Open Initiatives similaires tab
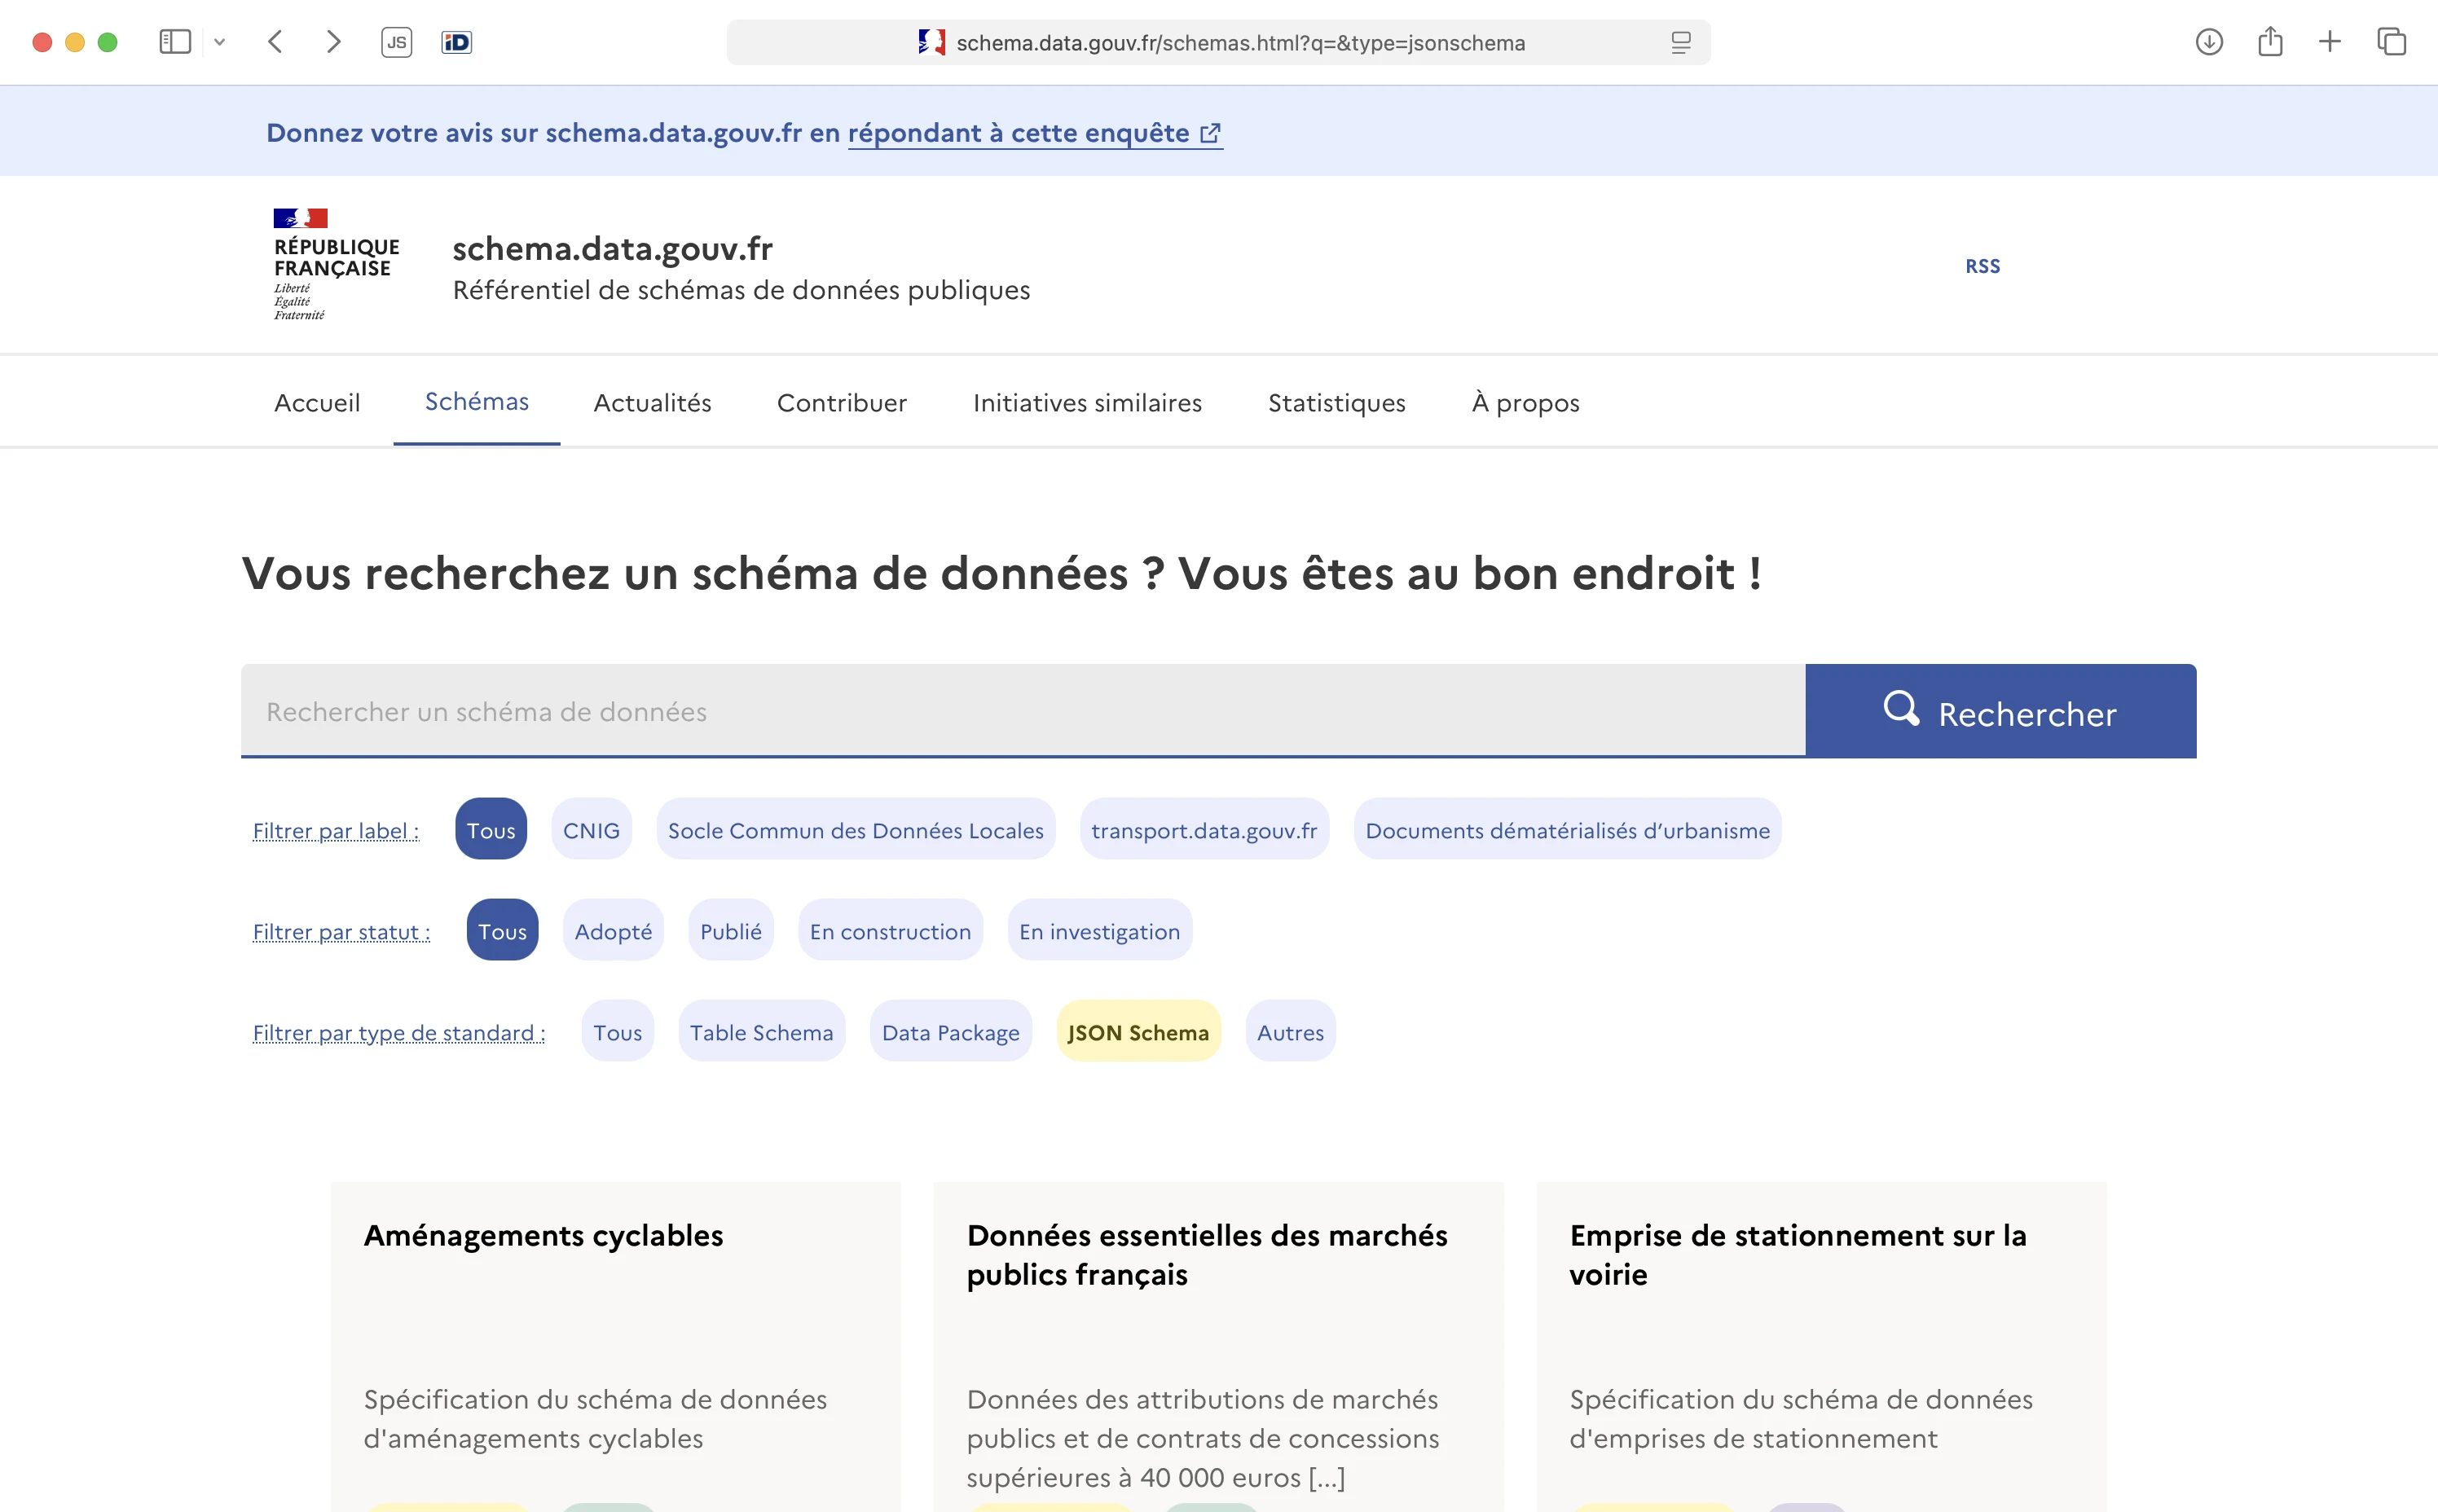The image size is (2438, 1512). (x=1087, y=403)
